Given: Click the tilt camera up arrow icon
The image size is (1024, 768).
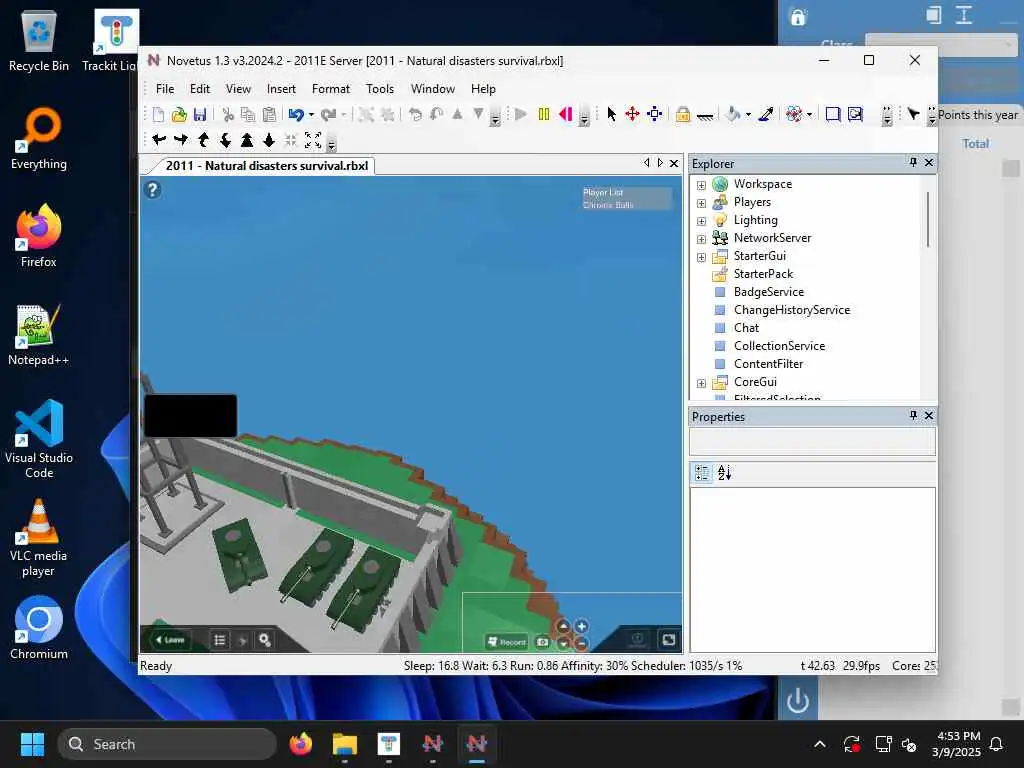Looking at the screenshot, I should 203,139.
